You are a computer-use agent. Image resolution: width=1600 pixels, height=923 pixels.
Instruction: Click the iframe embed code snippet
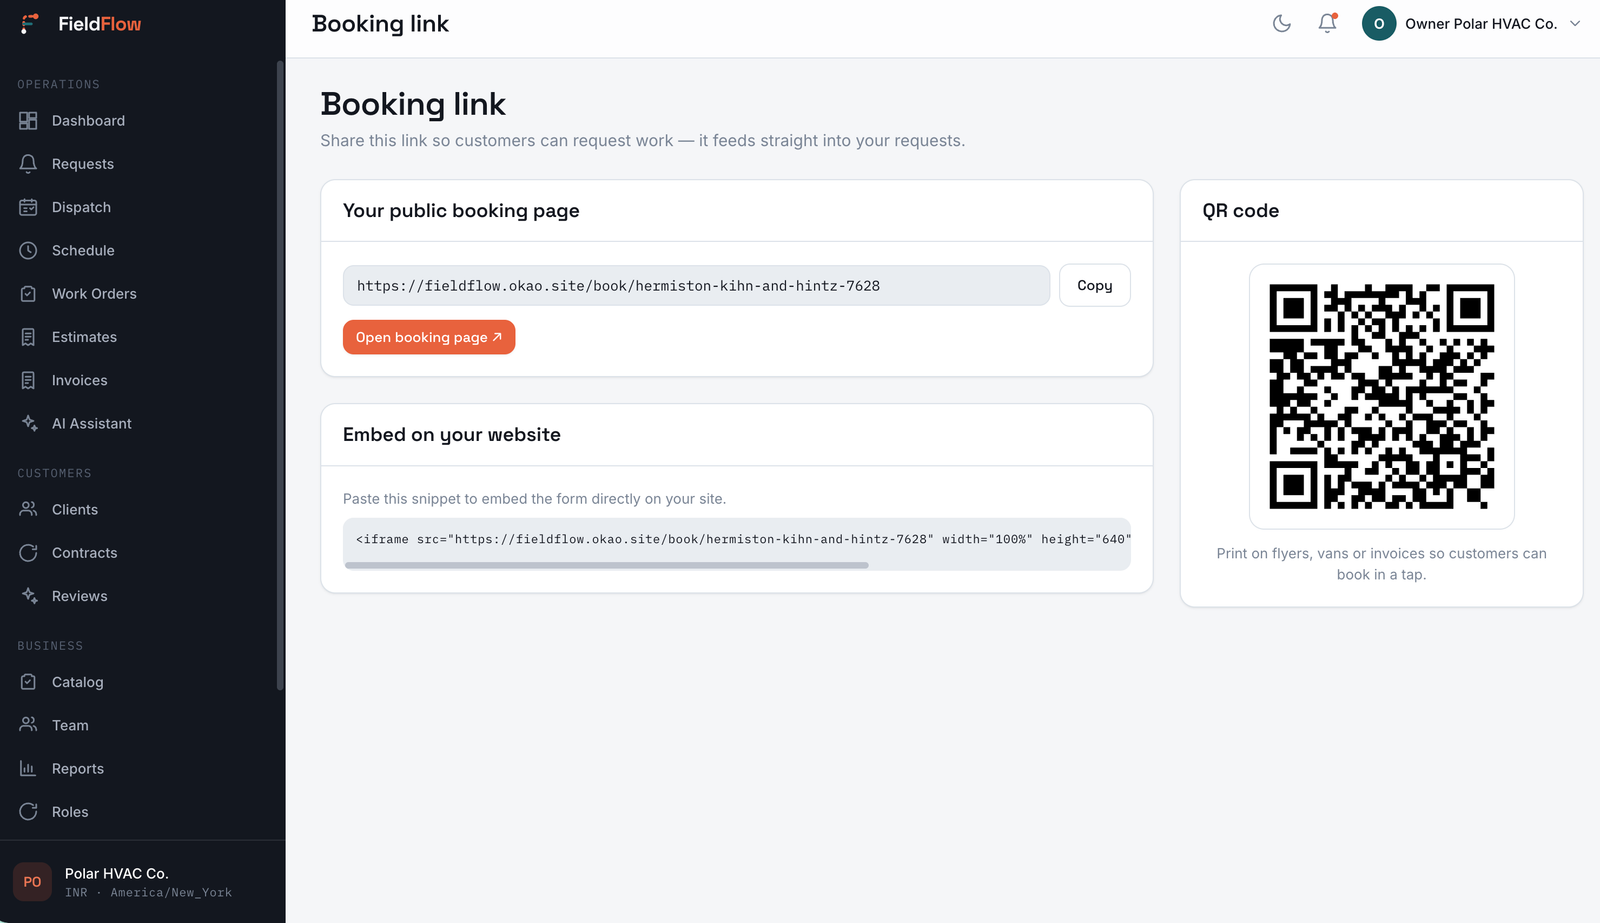pos(737,539)
